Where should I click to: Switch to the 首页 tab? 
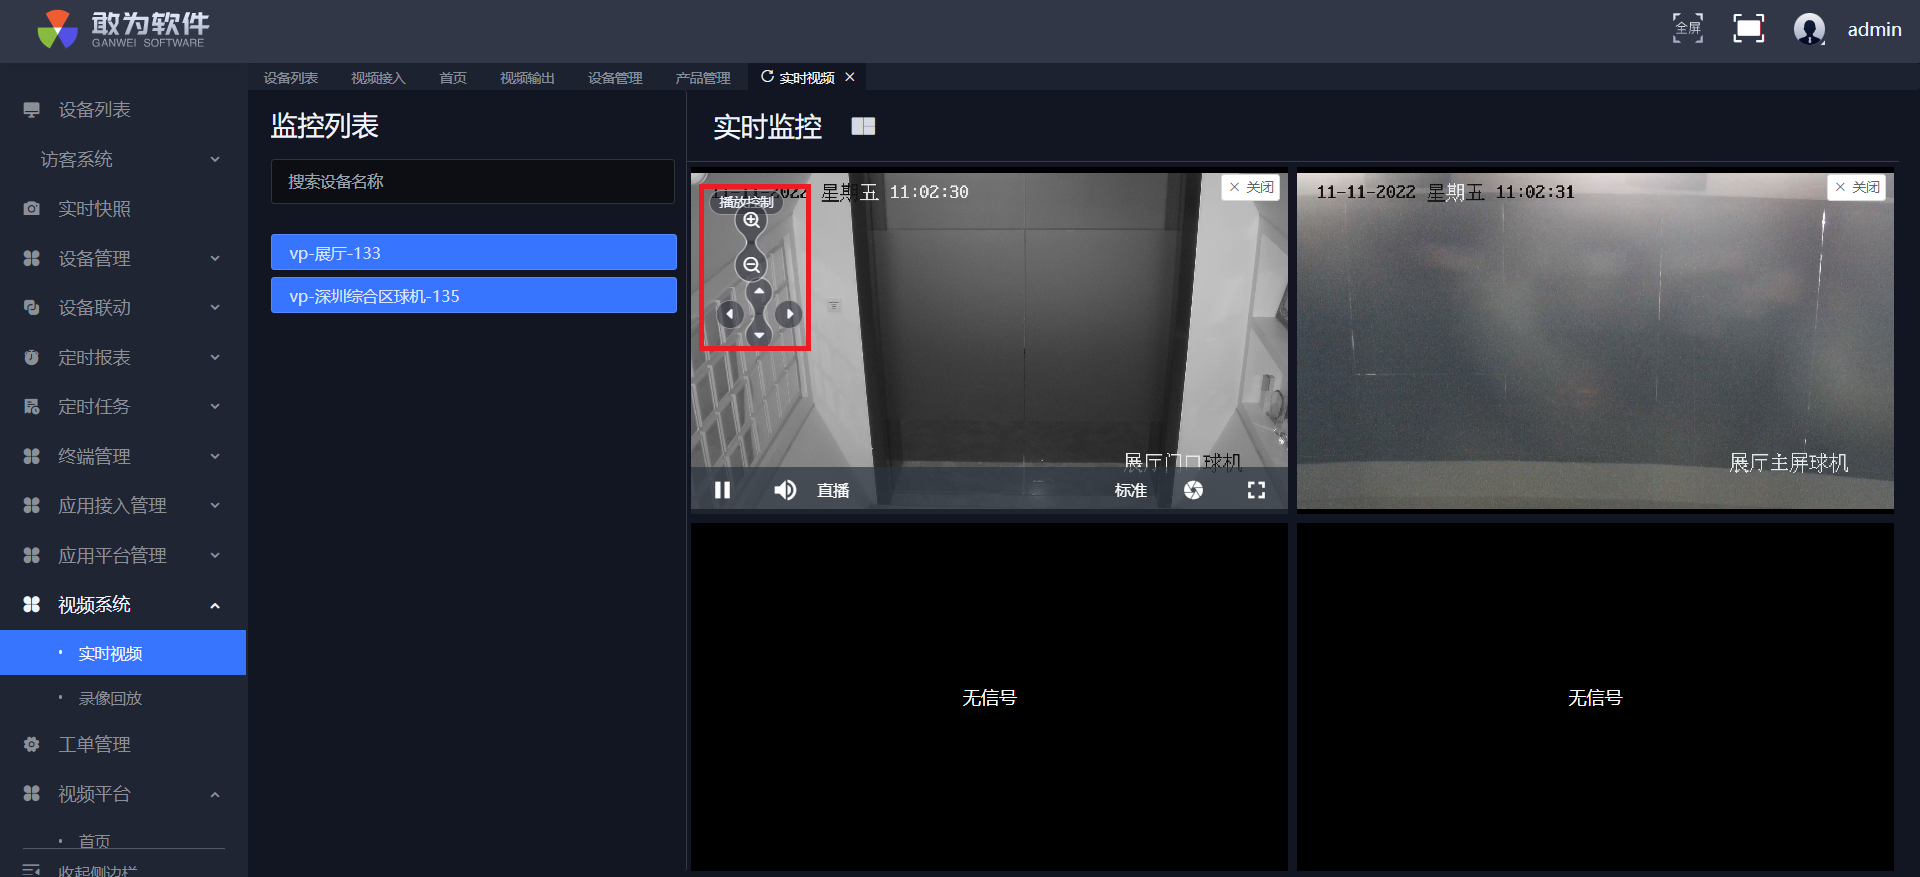[453, 78]
